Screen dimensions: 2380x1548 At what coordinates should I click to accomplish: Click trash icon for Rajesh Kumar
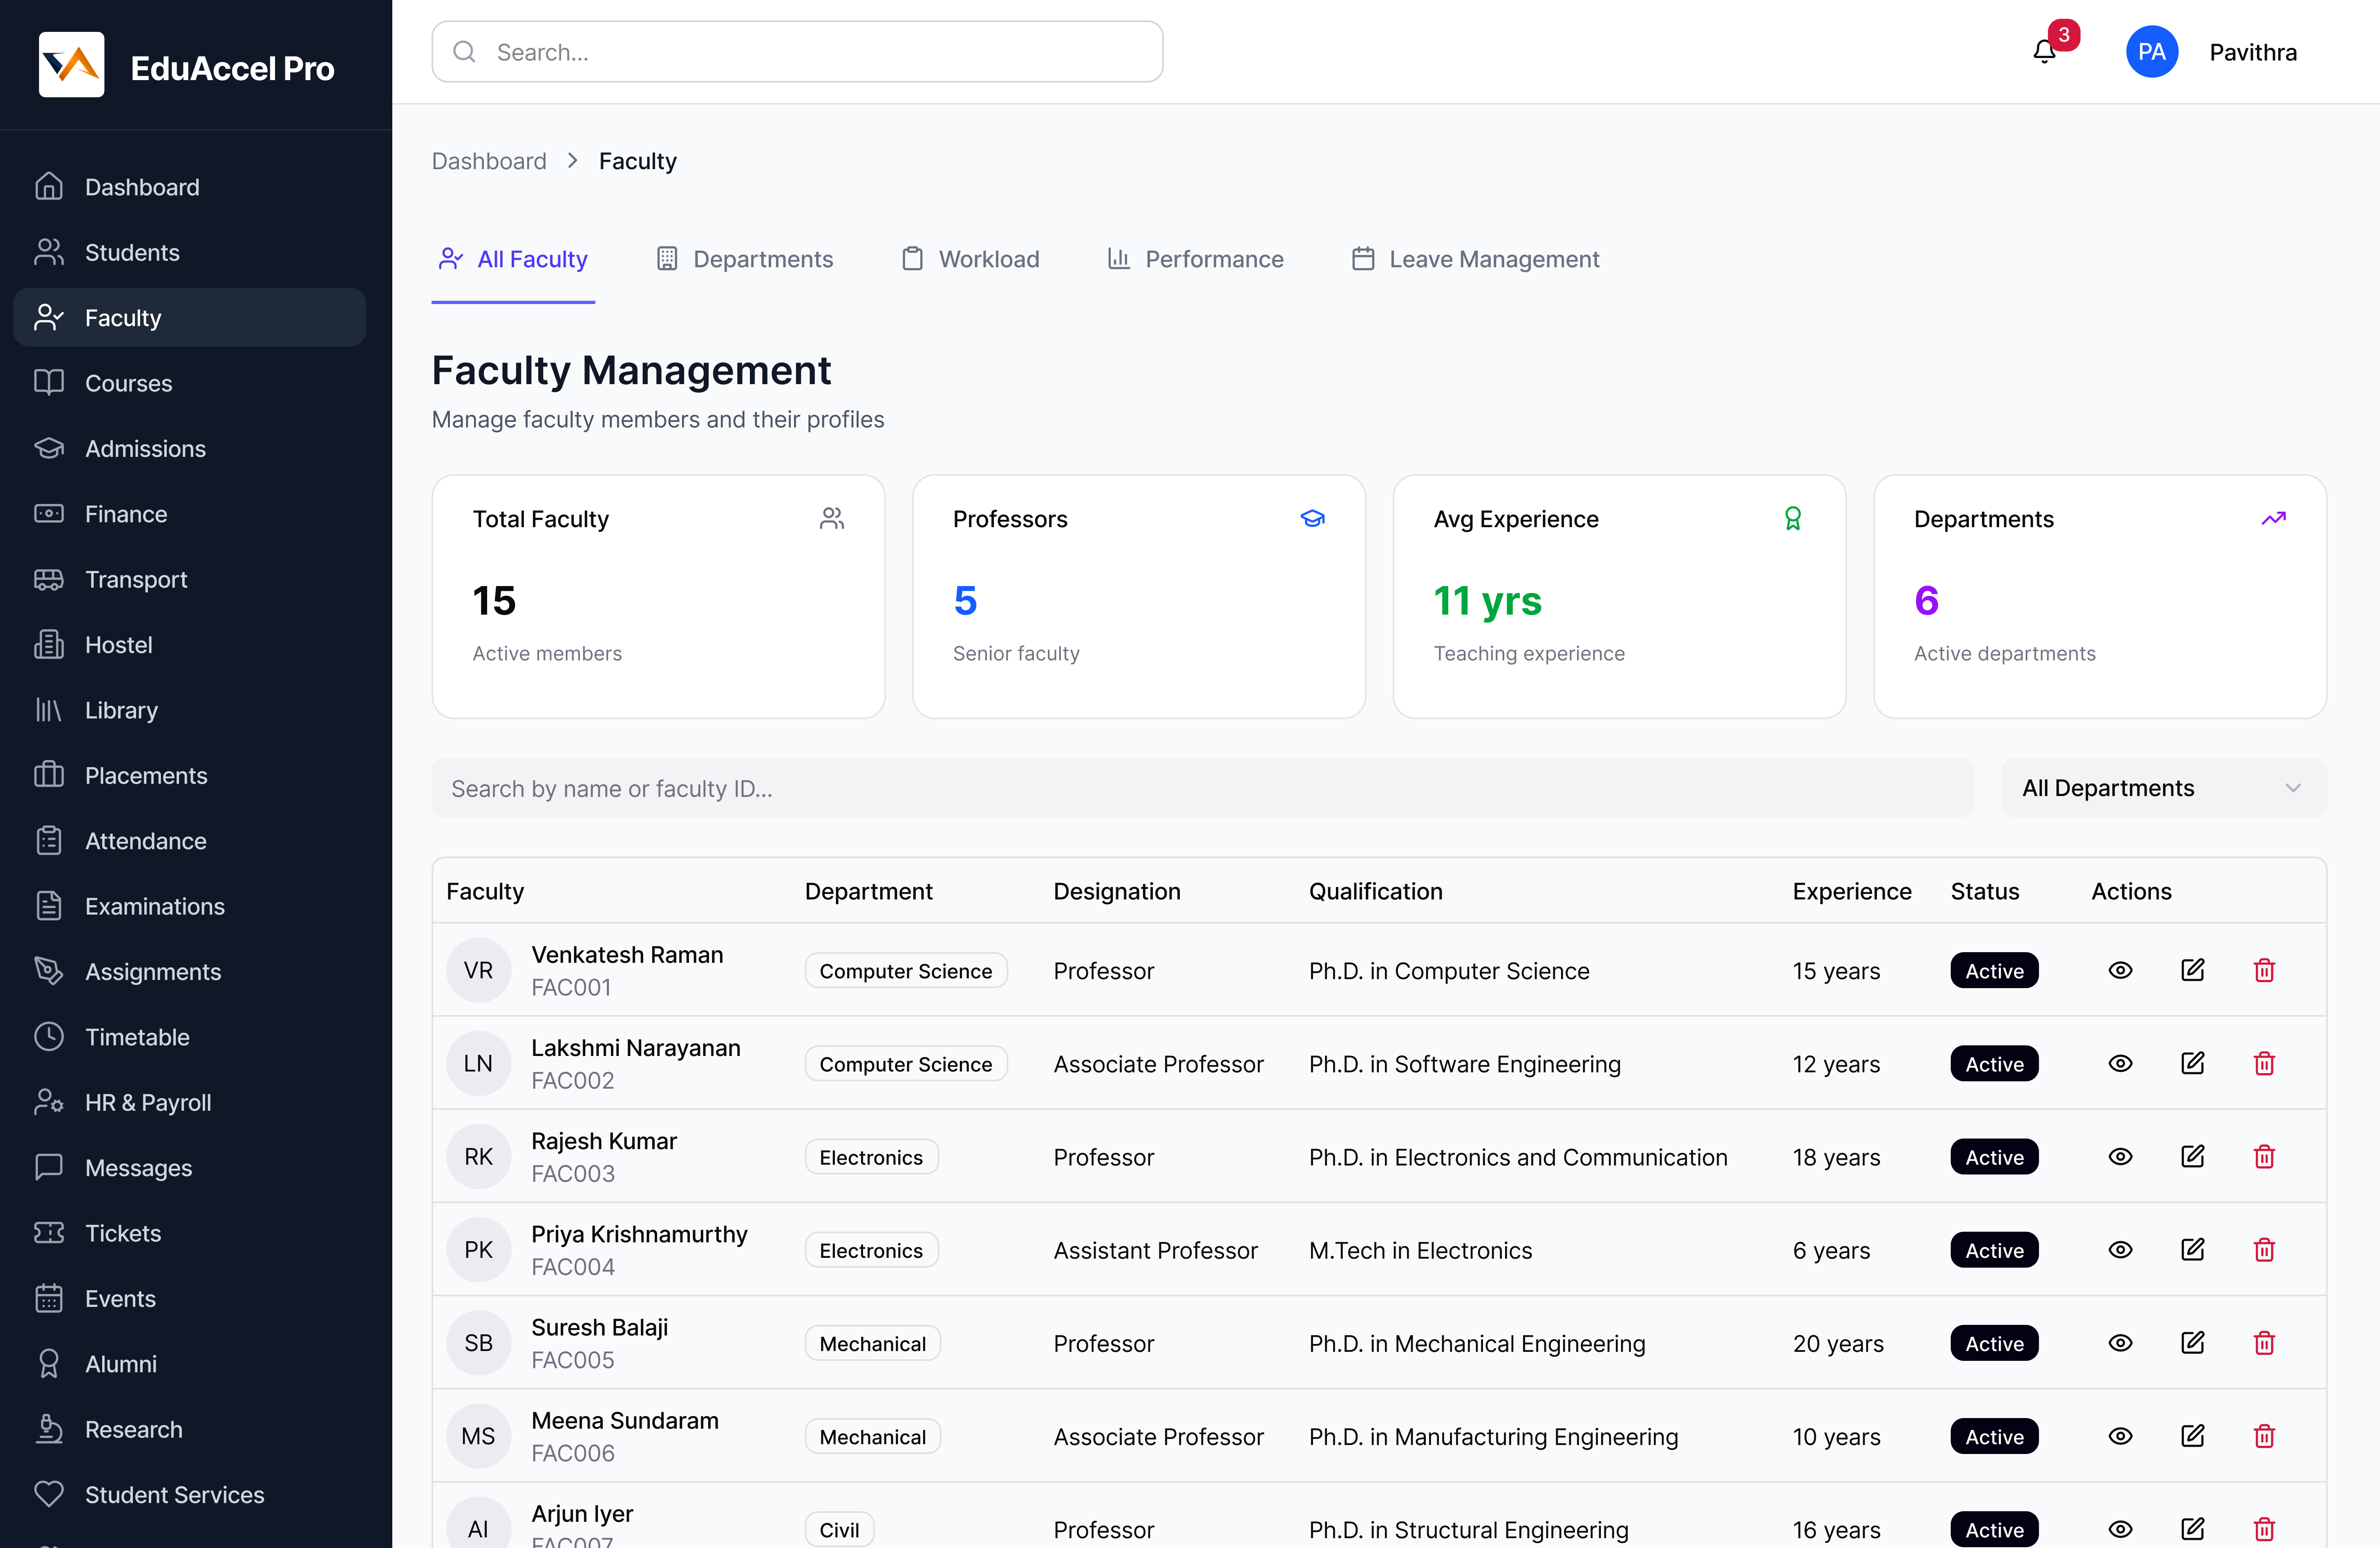click(2264, 1156)
